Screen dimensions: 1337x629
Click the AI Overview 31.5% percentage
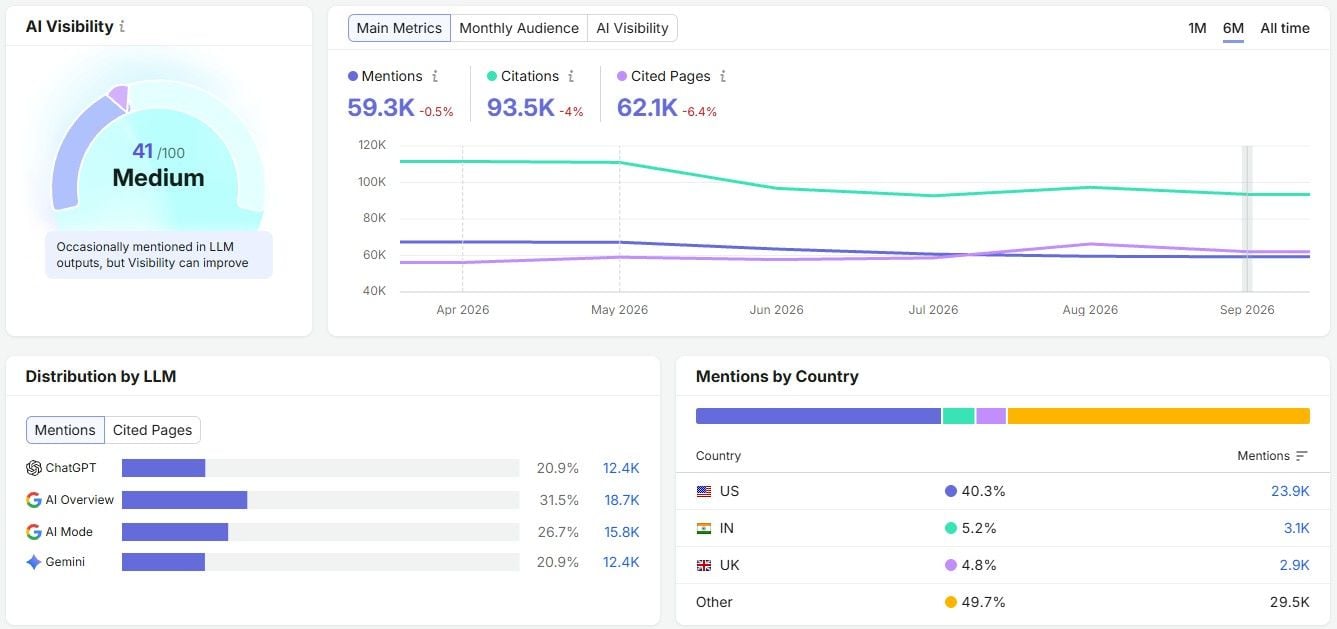[558, 500]
